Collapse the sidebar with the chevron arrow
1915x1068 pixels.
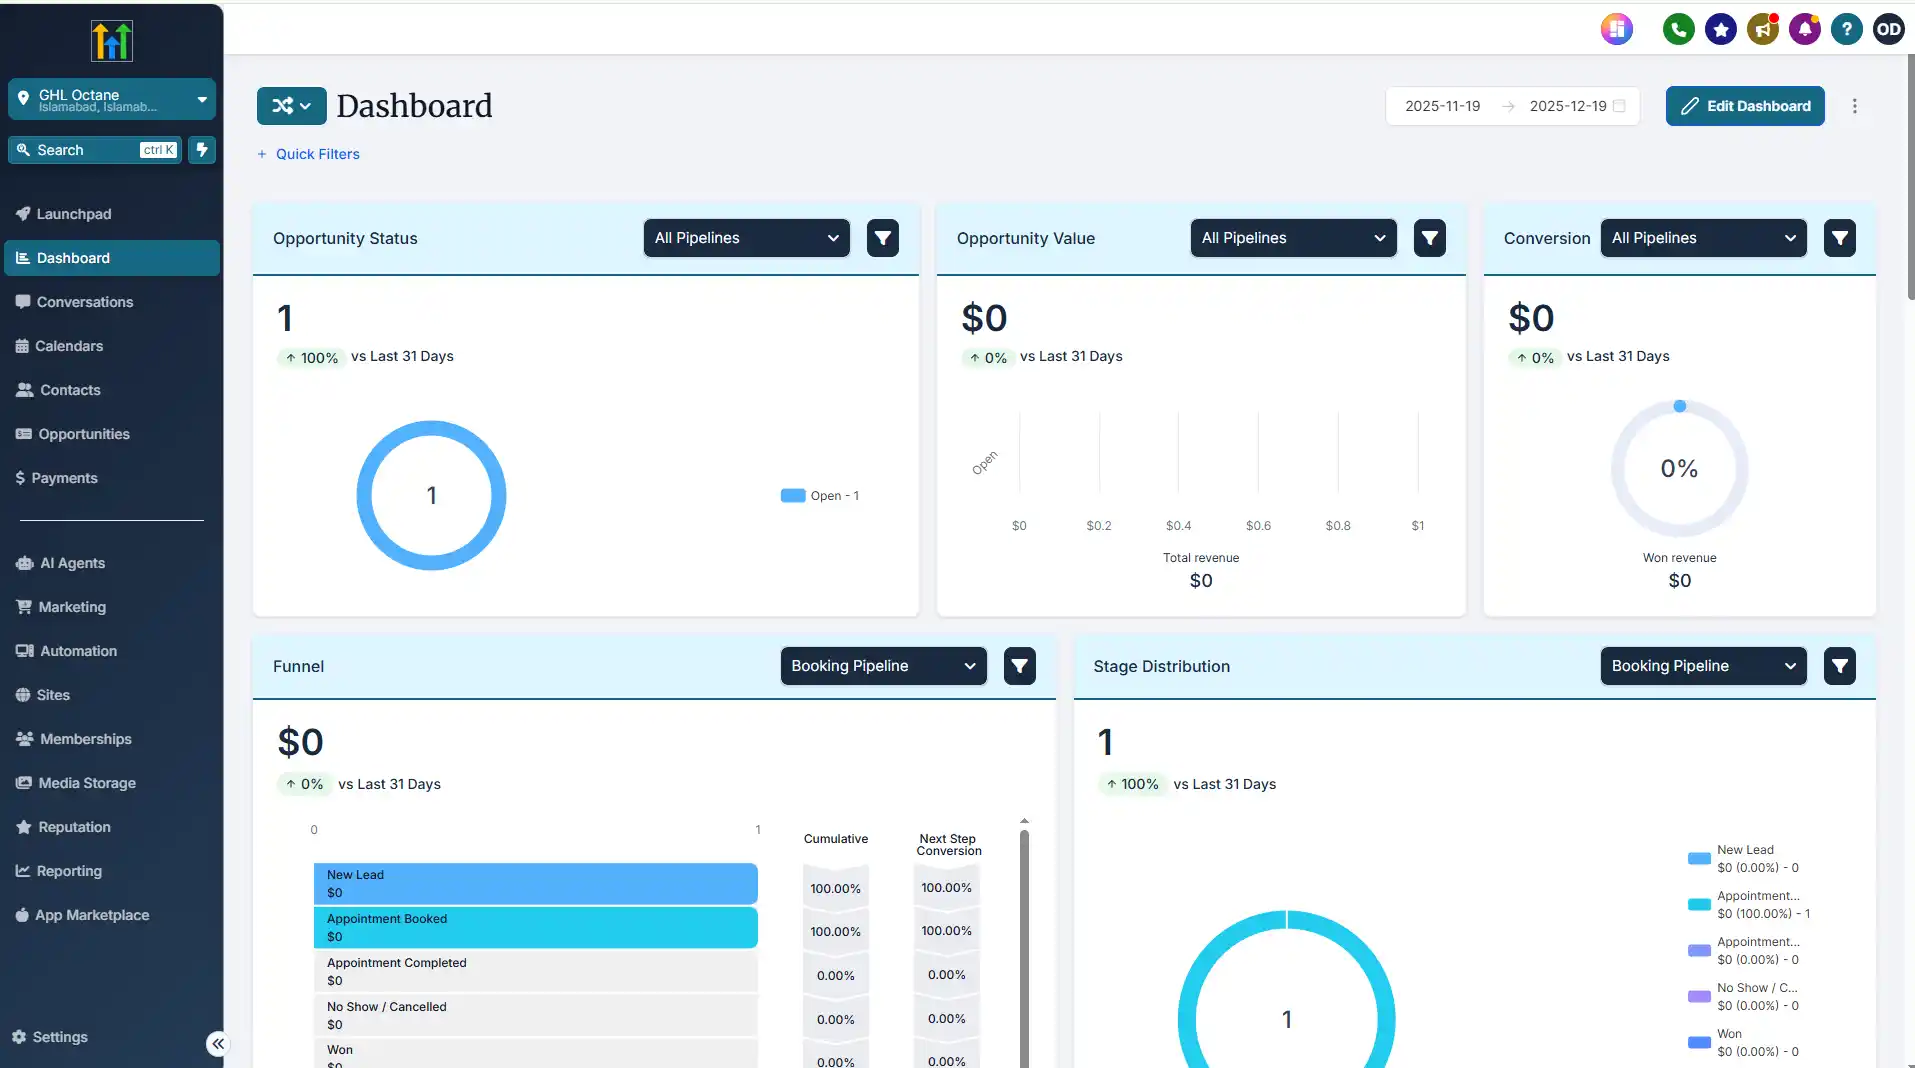[217, 1043]
